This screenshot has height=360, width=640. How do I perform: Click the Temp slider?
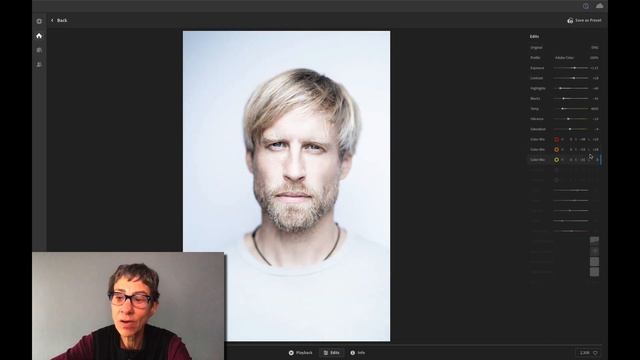coord(571,109)
